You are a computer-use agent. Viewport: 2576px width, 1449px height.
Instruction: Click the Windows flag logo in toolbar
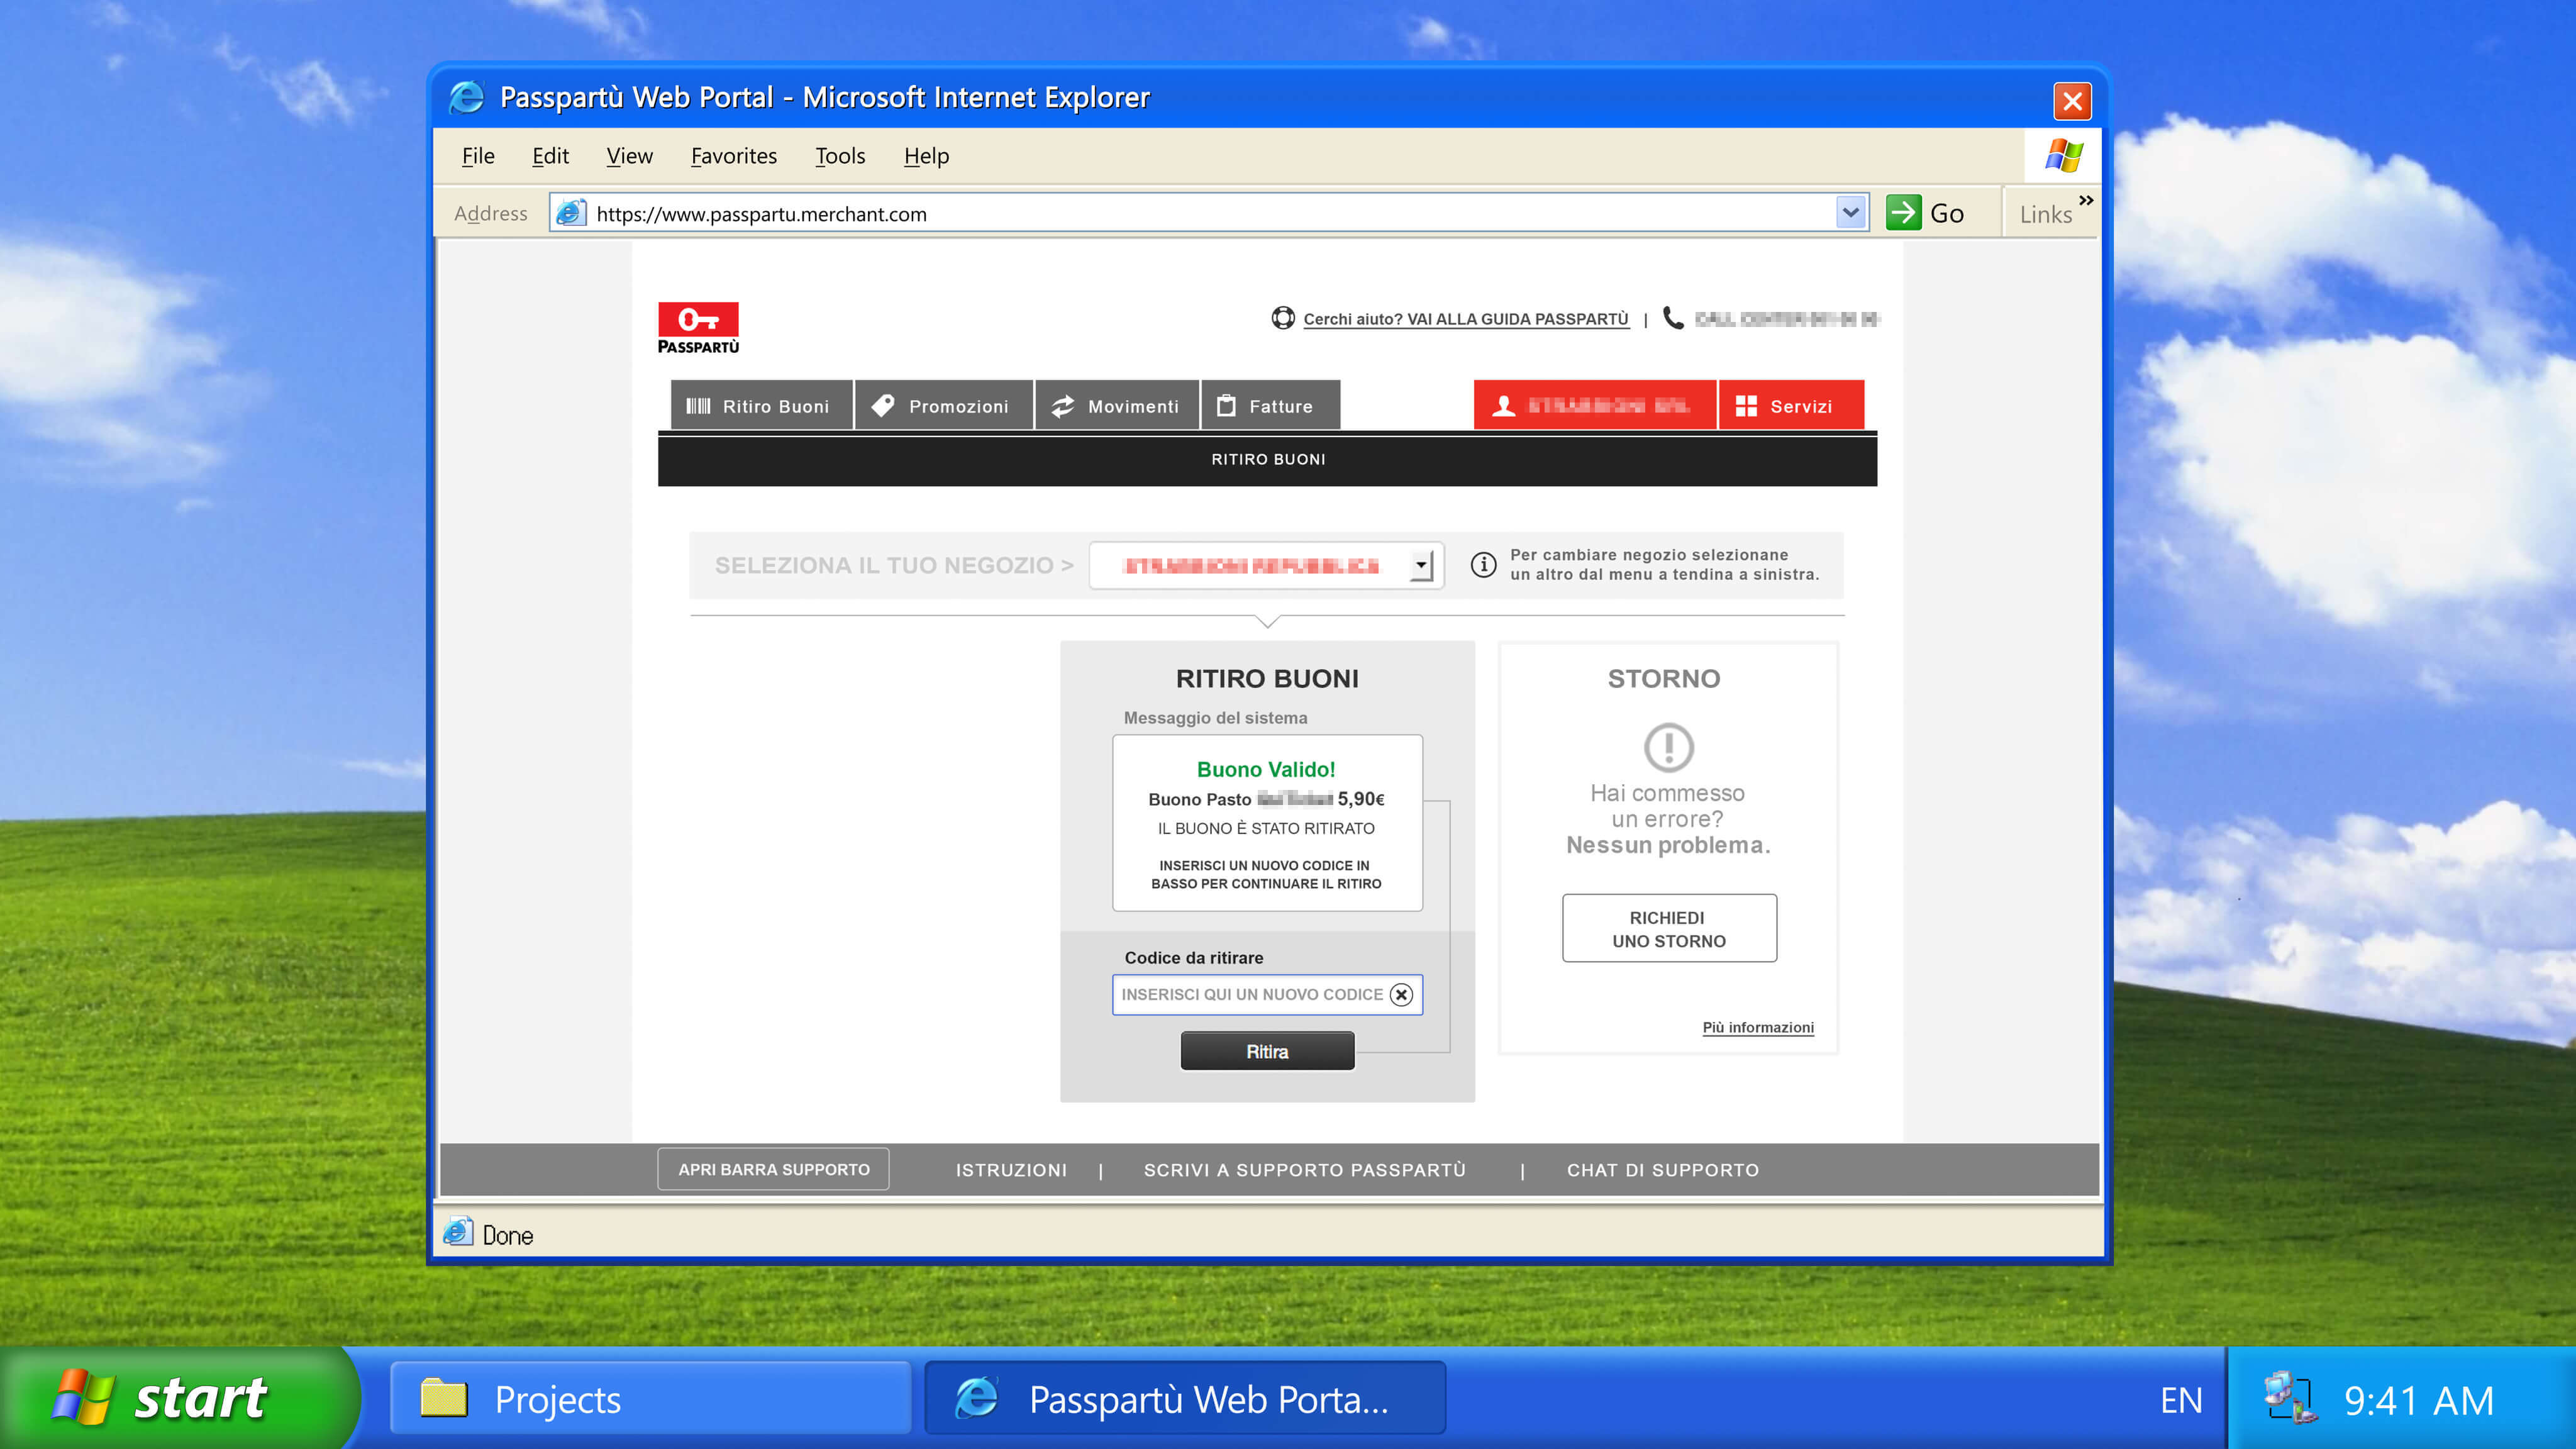(2063, 156)
